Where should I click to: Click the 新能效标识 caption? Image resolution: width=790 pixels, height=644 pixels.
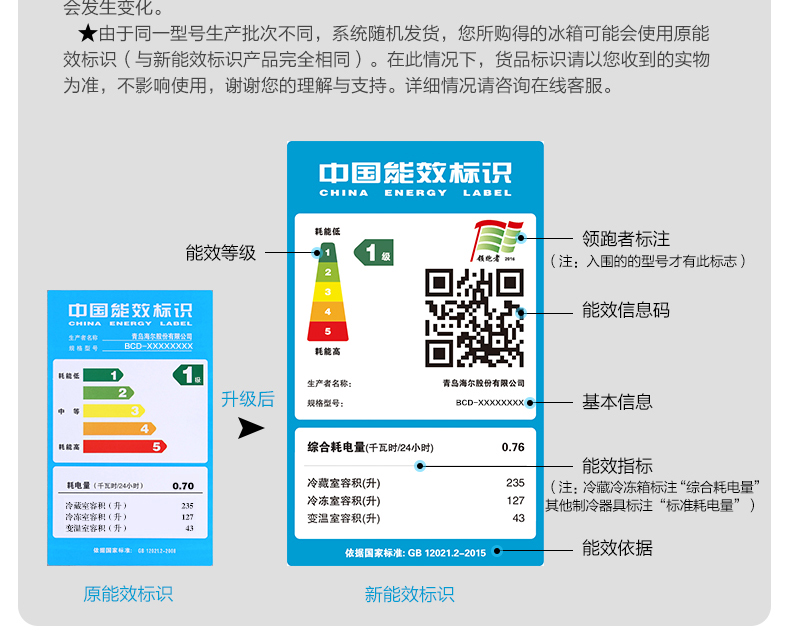[x=409, y=595]
